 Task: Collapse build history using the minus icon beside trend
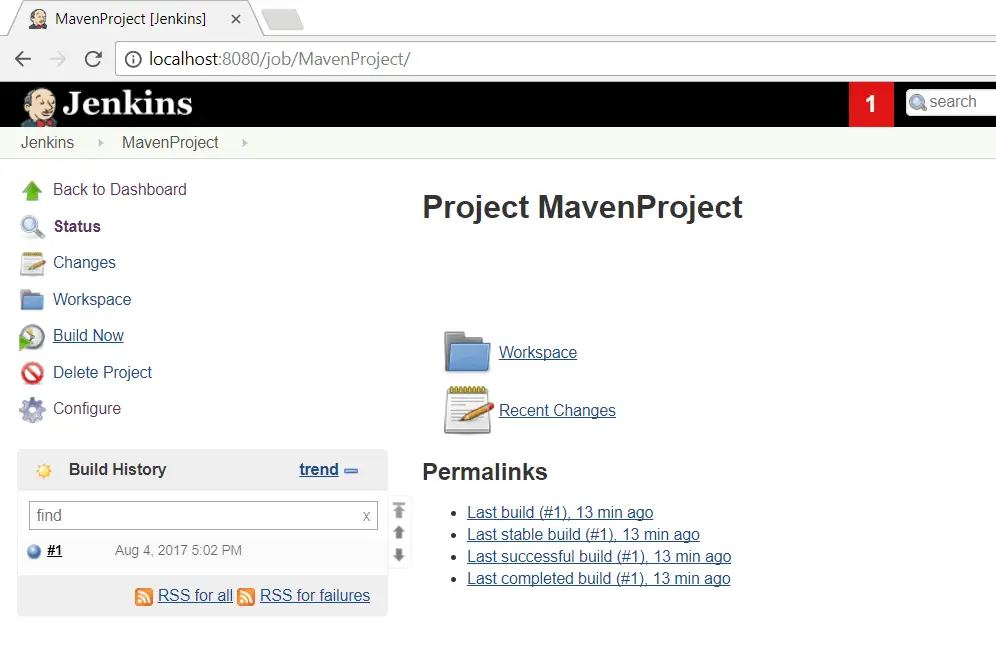[x=351, y=471]
